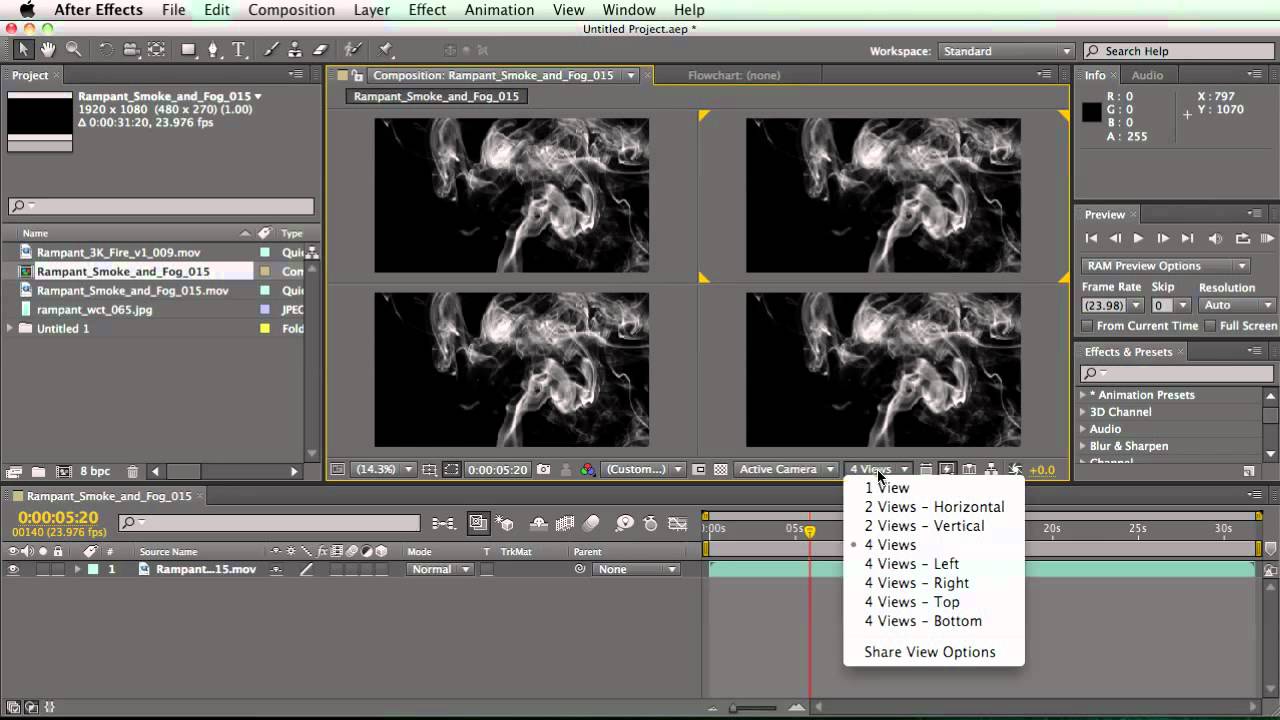Select the Clone Stamp tool
Image resolution: width=1280 pixels, height=720 pixels.
(296, 49)
